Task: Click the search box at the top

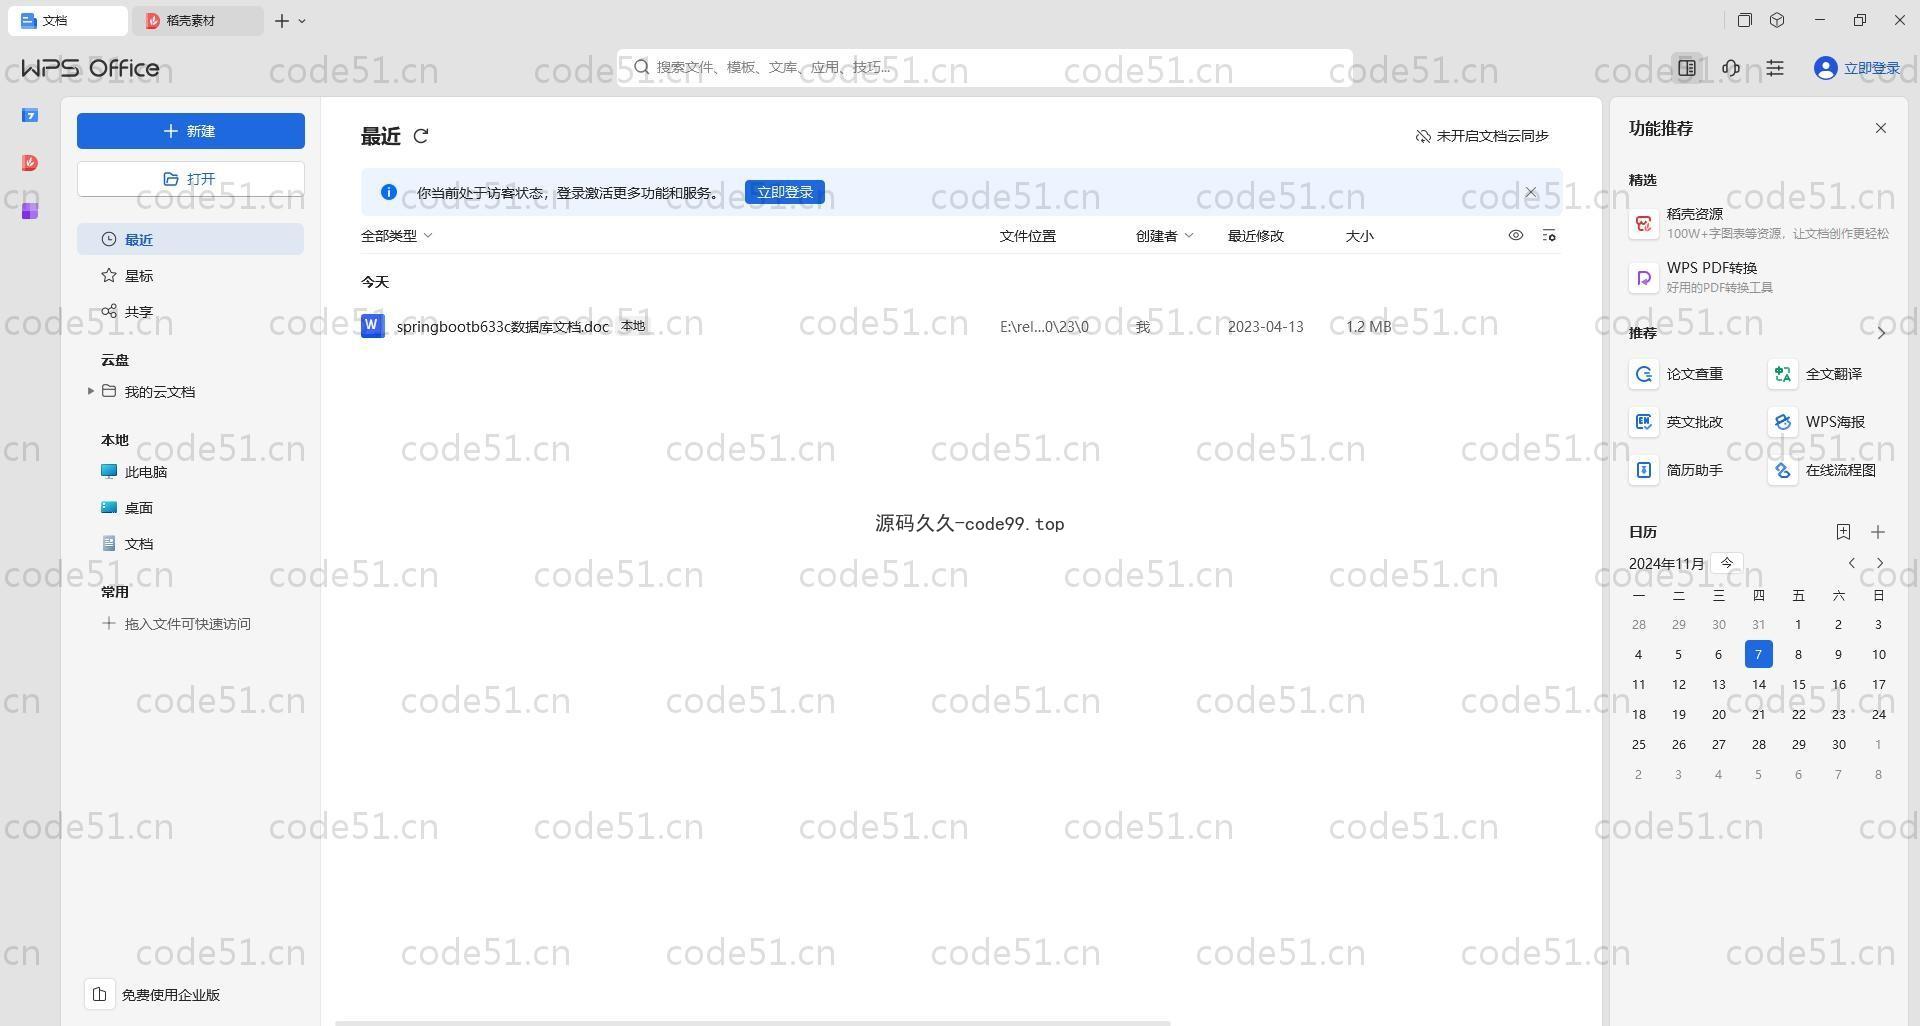Action: [985, 67]
